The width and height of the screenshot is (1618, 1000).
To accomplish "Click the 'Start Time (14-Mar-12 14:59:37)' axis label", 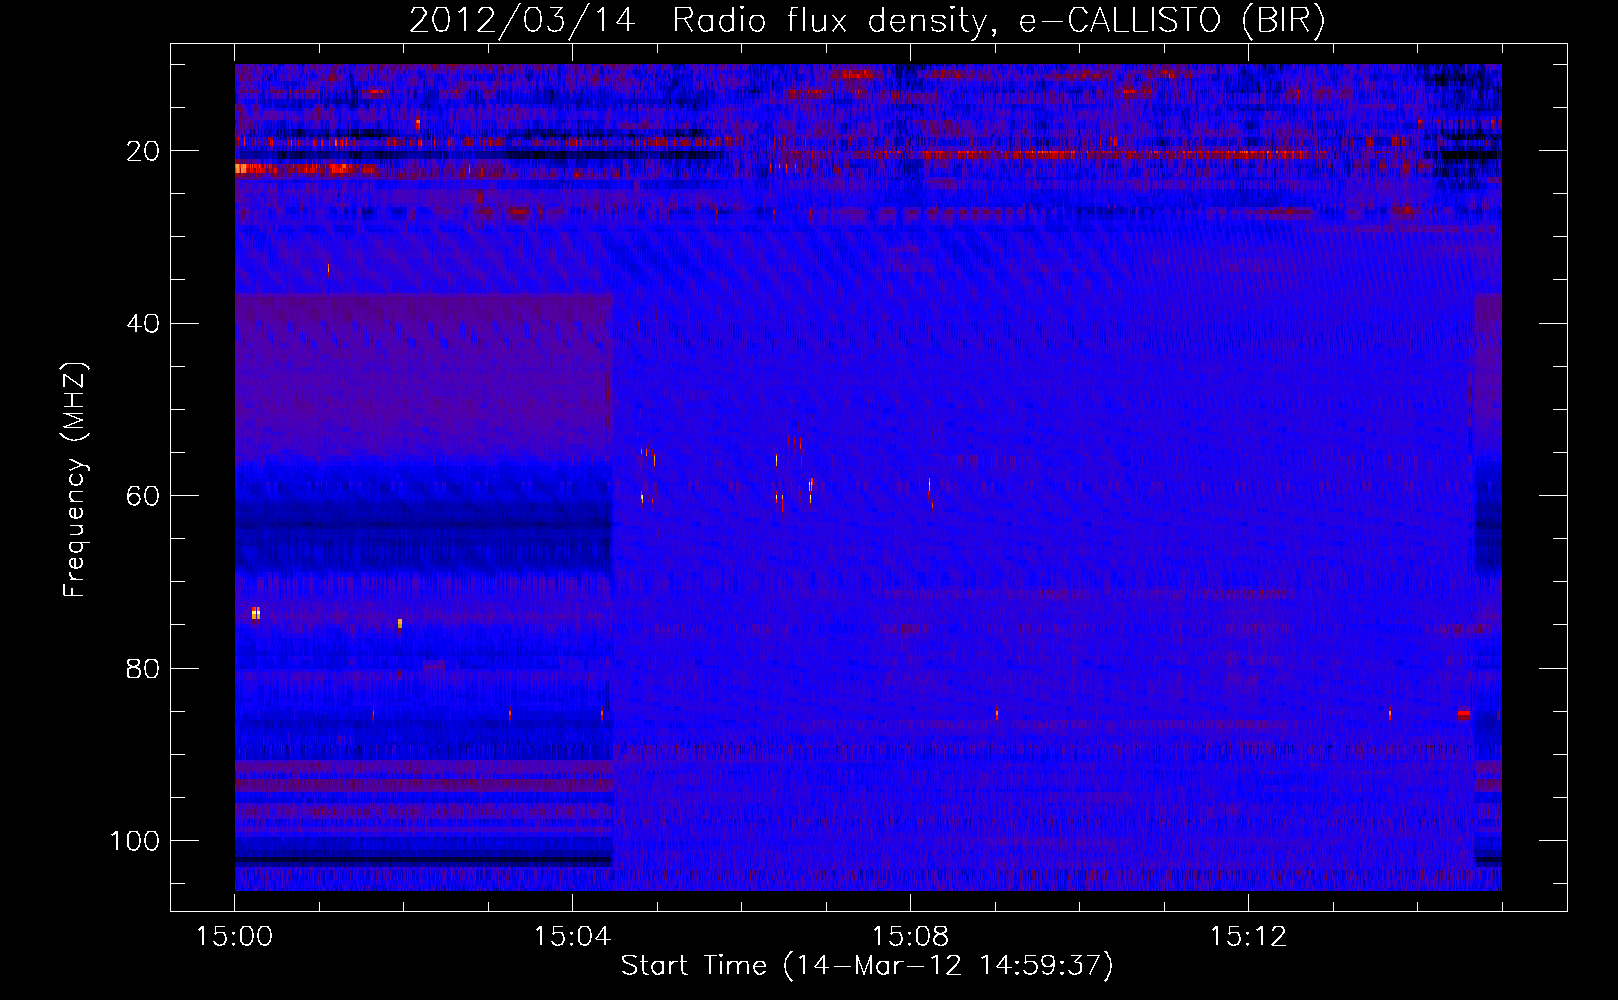I will 867,966.
